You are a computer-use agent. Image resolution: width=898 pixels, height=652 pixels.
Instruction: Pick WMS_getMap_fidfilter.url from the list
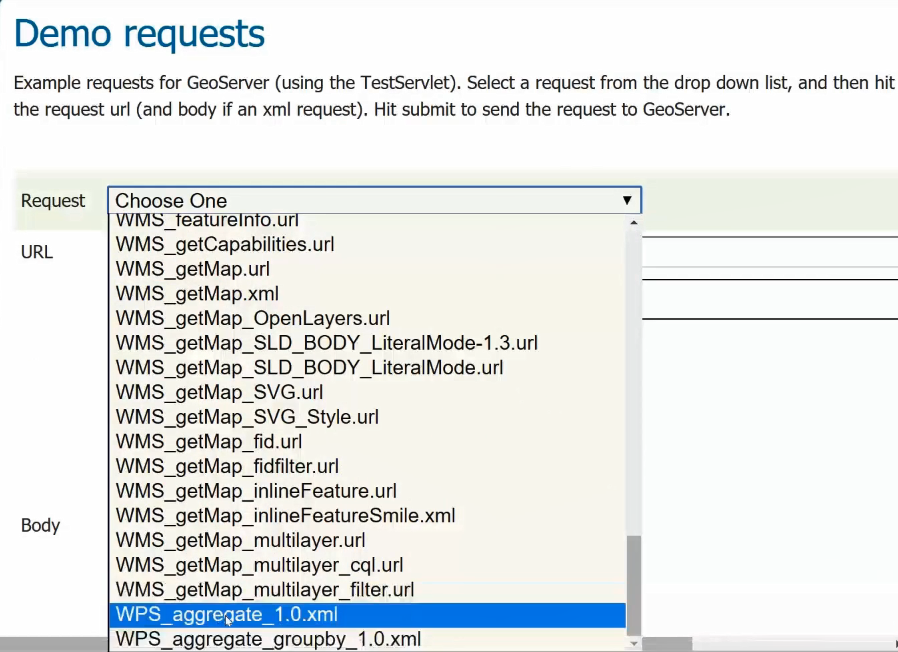click(367, 466)
